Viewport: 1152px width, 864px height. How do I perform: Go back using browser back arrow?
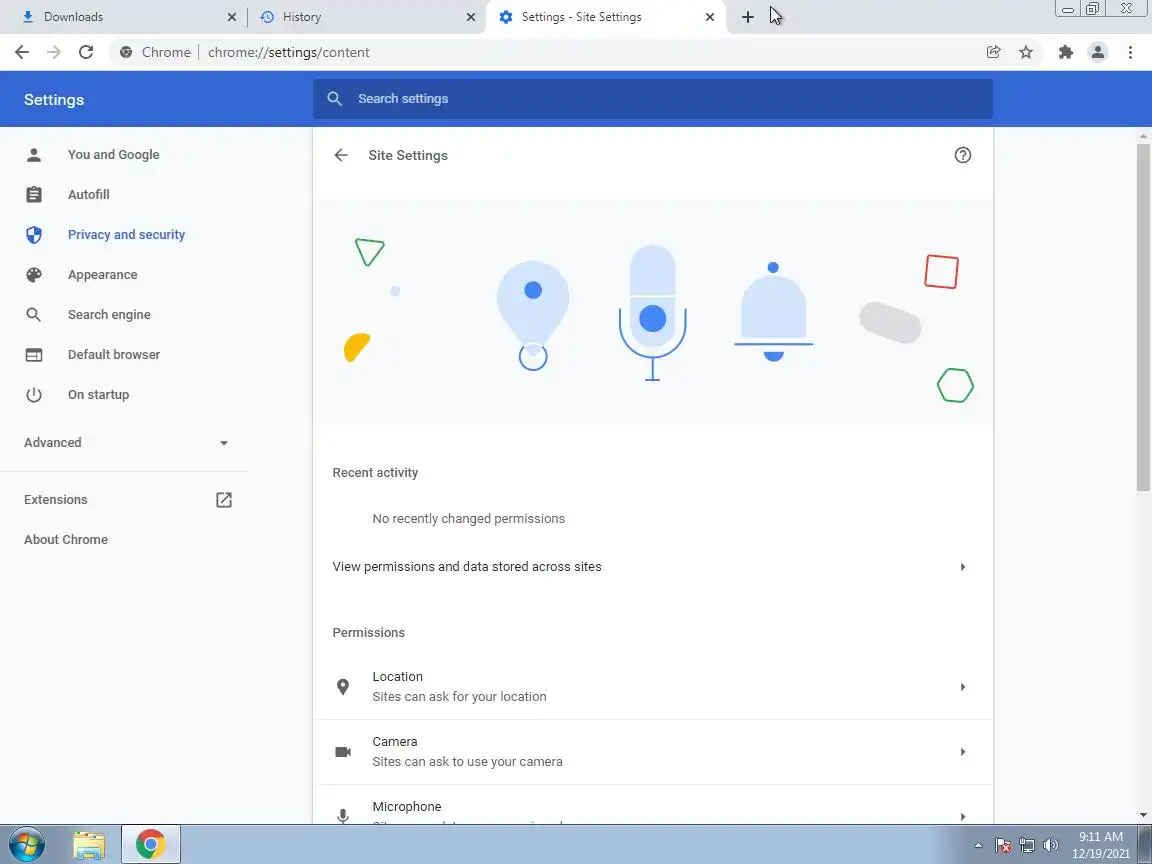point(22,52)
